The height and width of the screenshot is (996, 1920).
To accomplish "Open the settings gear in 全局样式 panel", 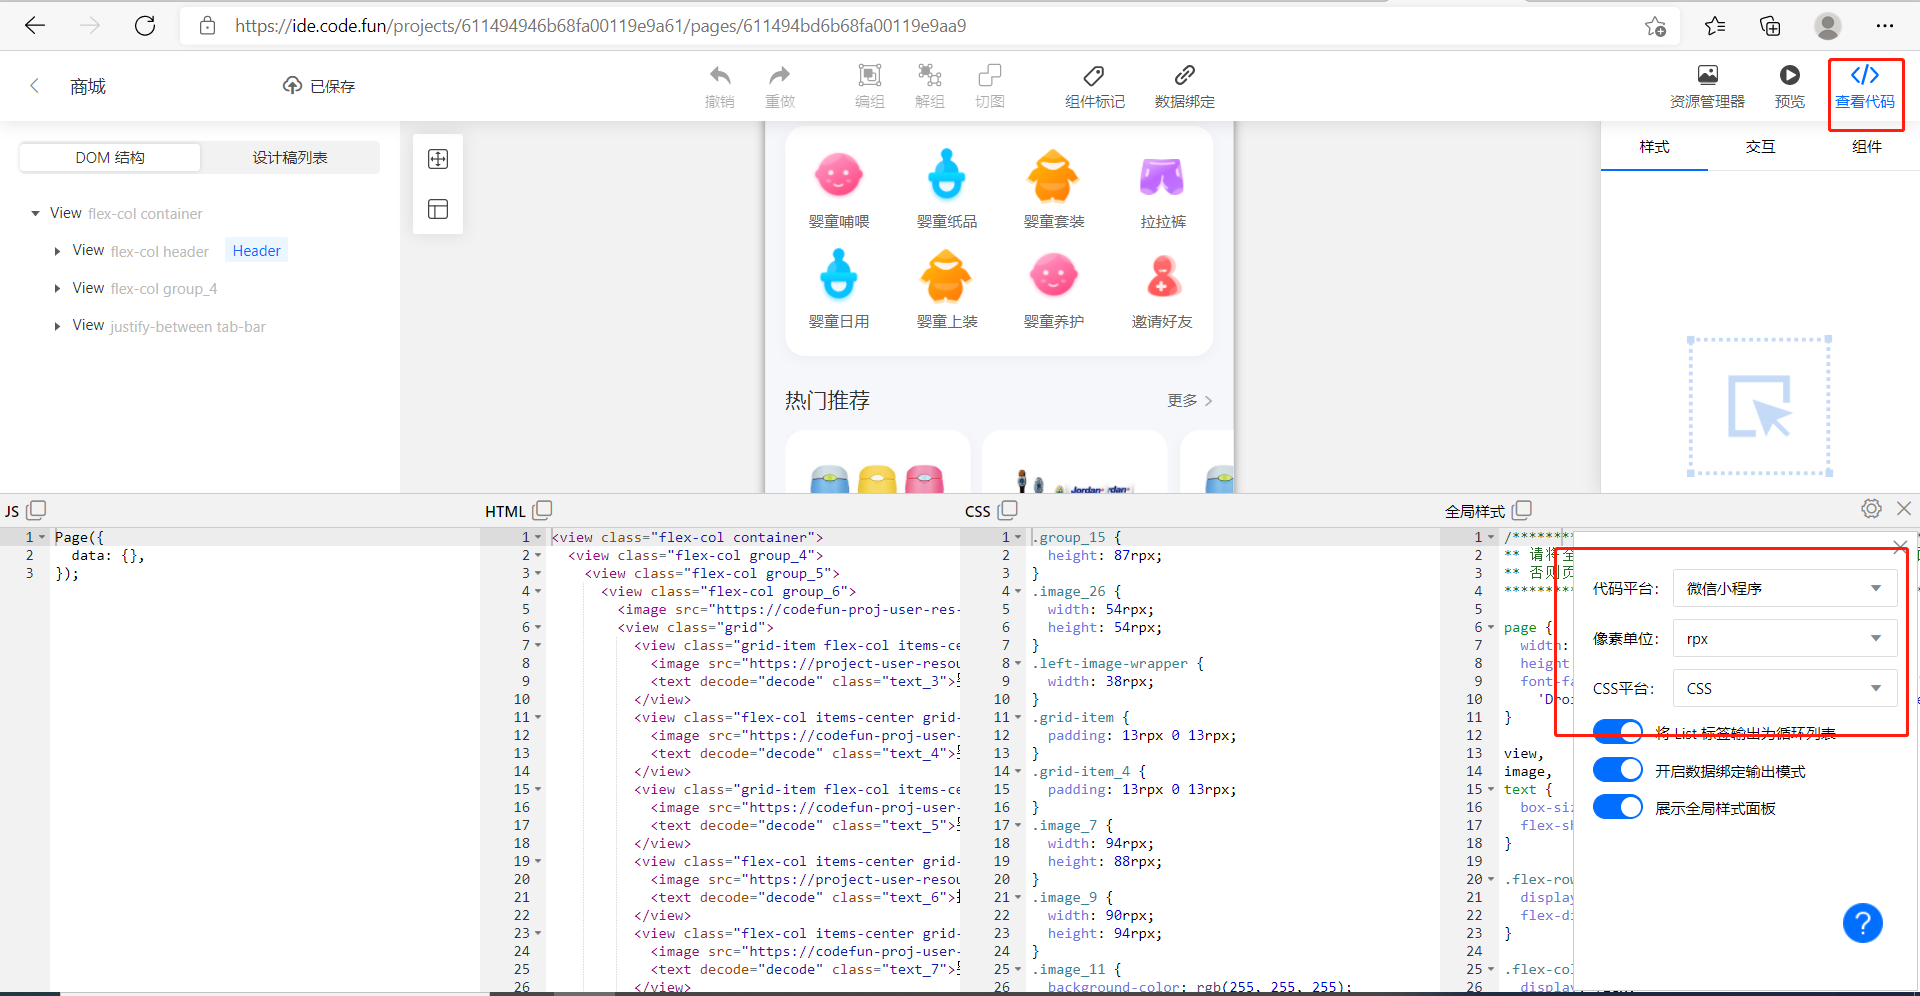I will [x=1871, y=508].
